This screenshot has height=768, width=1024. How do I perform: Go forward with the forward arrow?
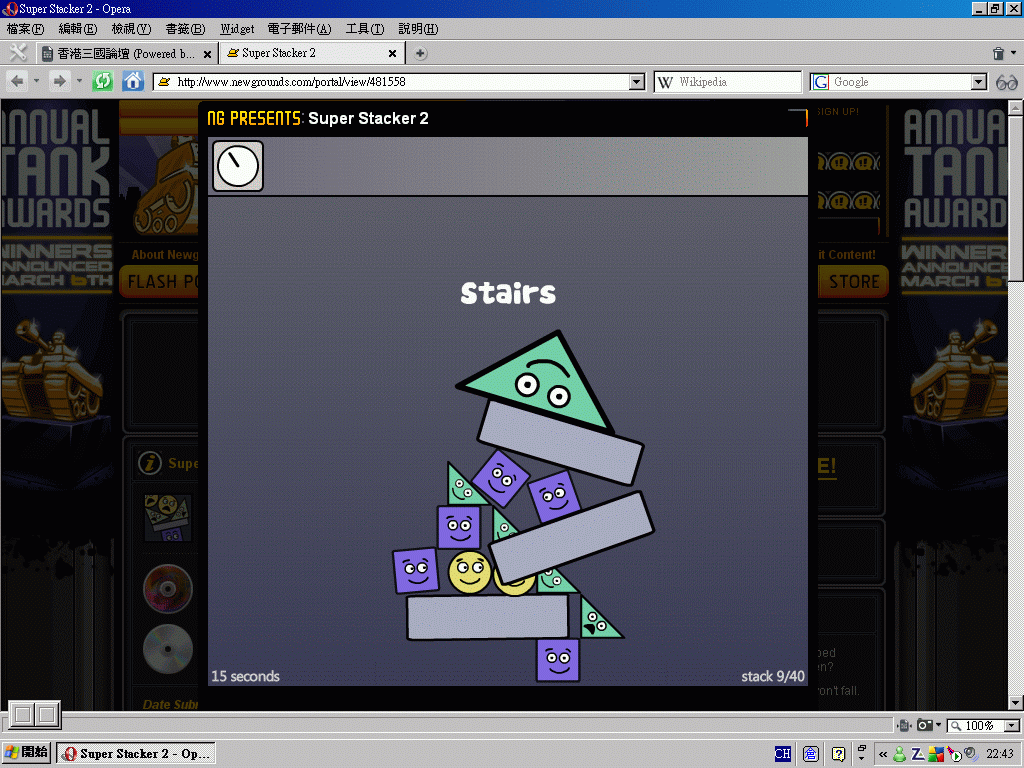click(x=59, y=82)
